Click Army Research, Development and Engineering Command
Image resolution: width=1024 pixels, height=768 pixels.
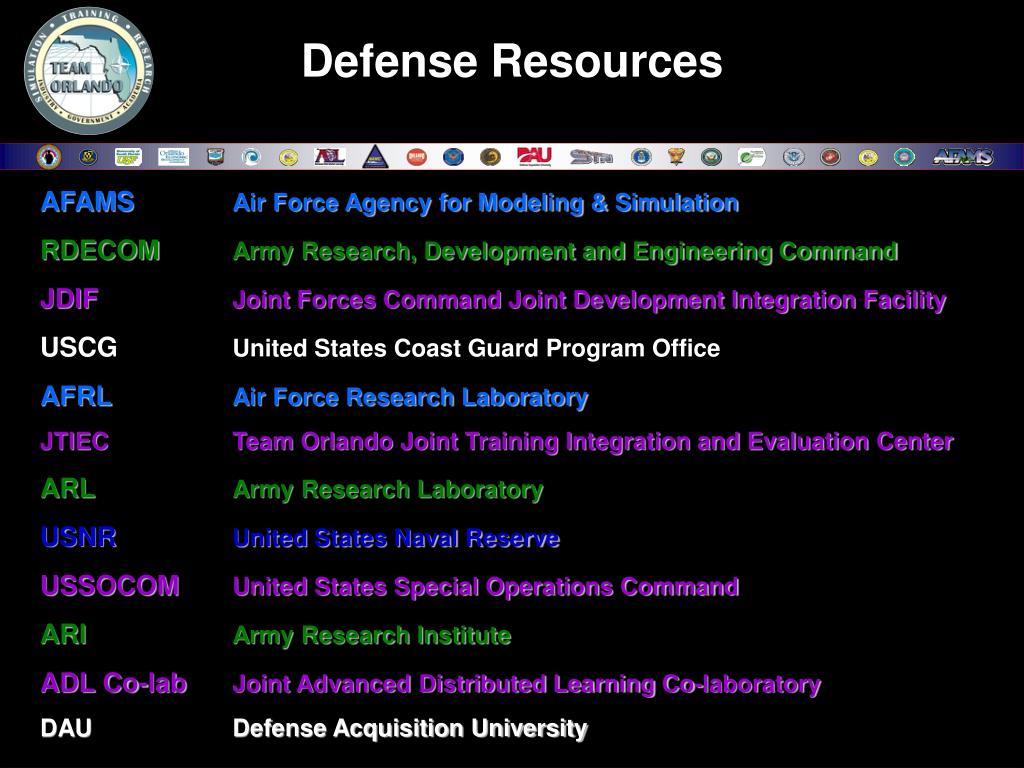(x=566, y=252)
